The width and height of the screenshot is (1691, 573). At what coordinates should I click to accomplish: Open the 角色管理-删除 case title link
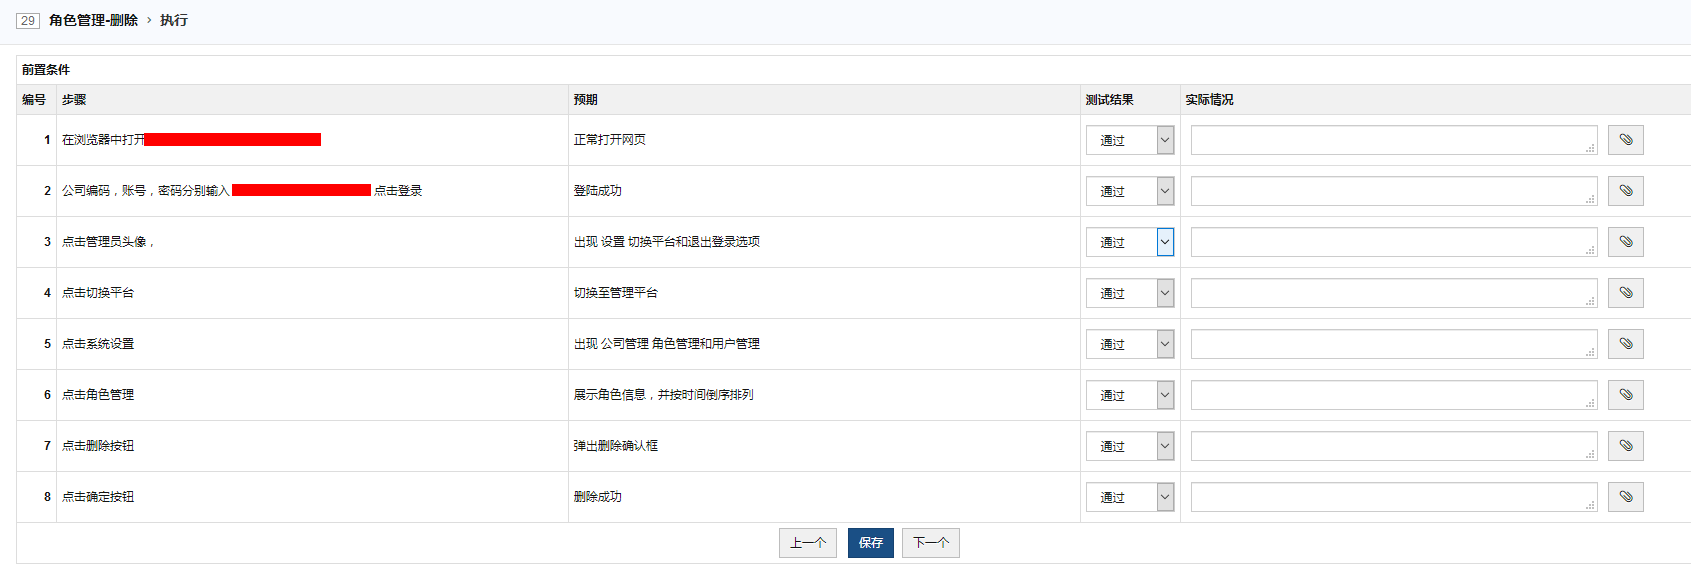(x=93, y=20)
